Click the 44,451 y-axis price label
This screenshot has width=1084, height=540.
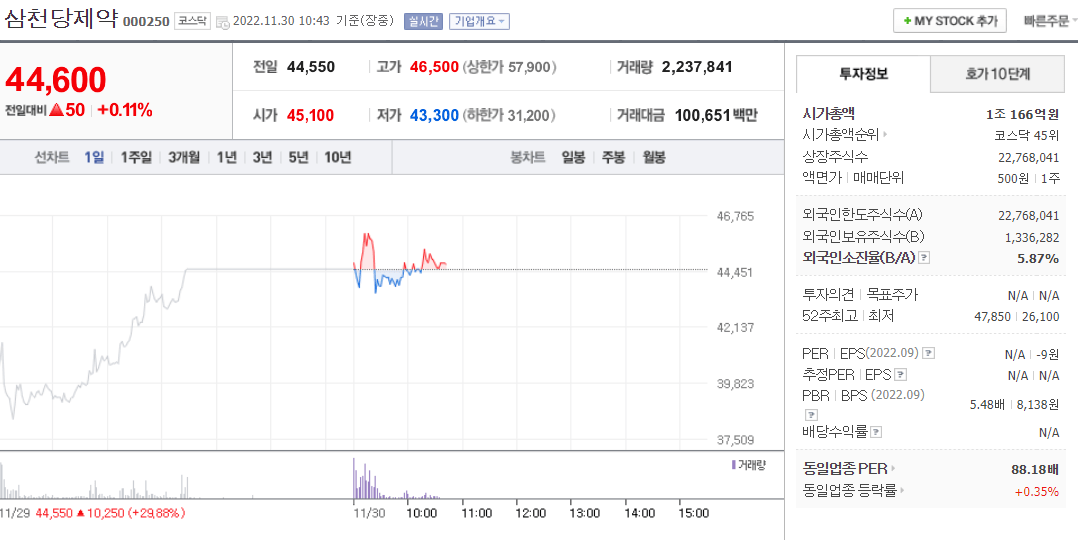pos(735,272)
